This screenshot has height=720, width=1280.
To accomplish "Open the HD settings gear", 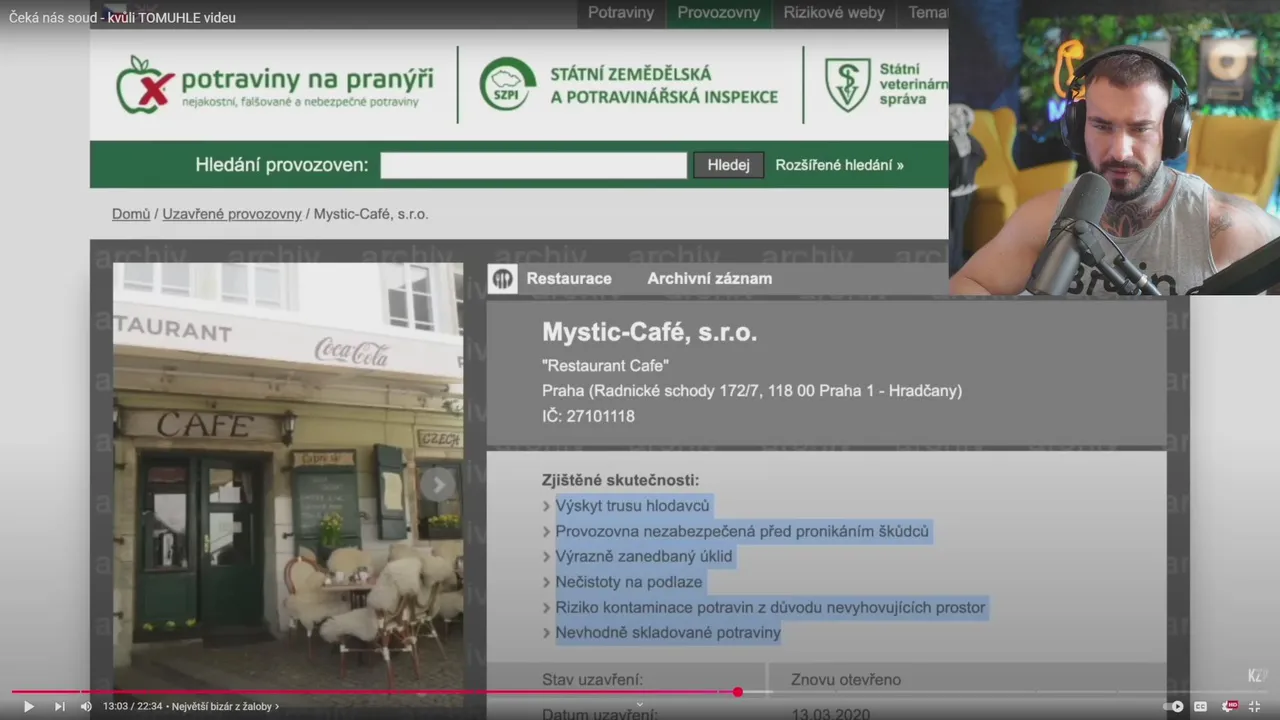I will pyautogui.click(x=1229, y=706).
